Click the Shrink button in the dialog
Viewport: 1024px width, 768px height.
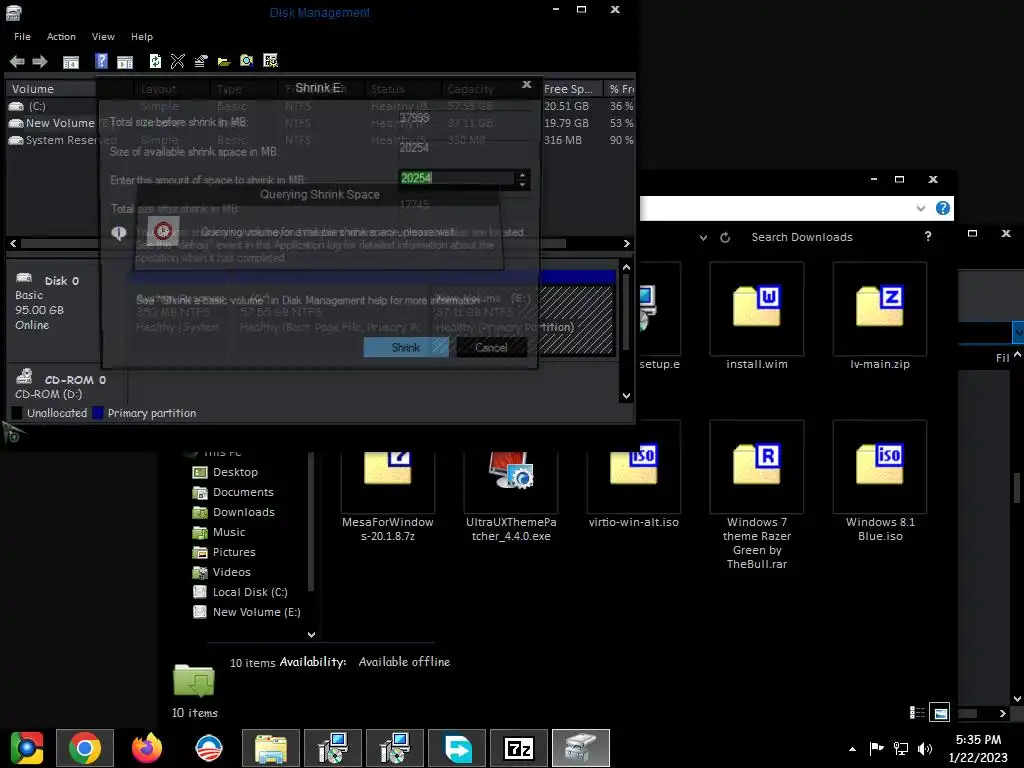[x=406, y=347]
